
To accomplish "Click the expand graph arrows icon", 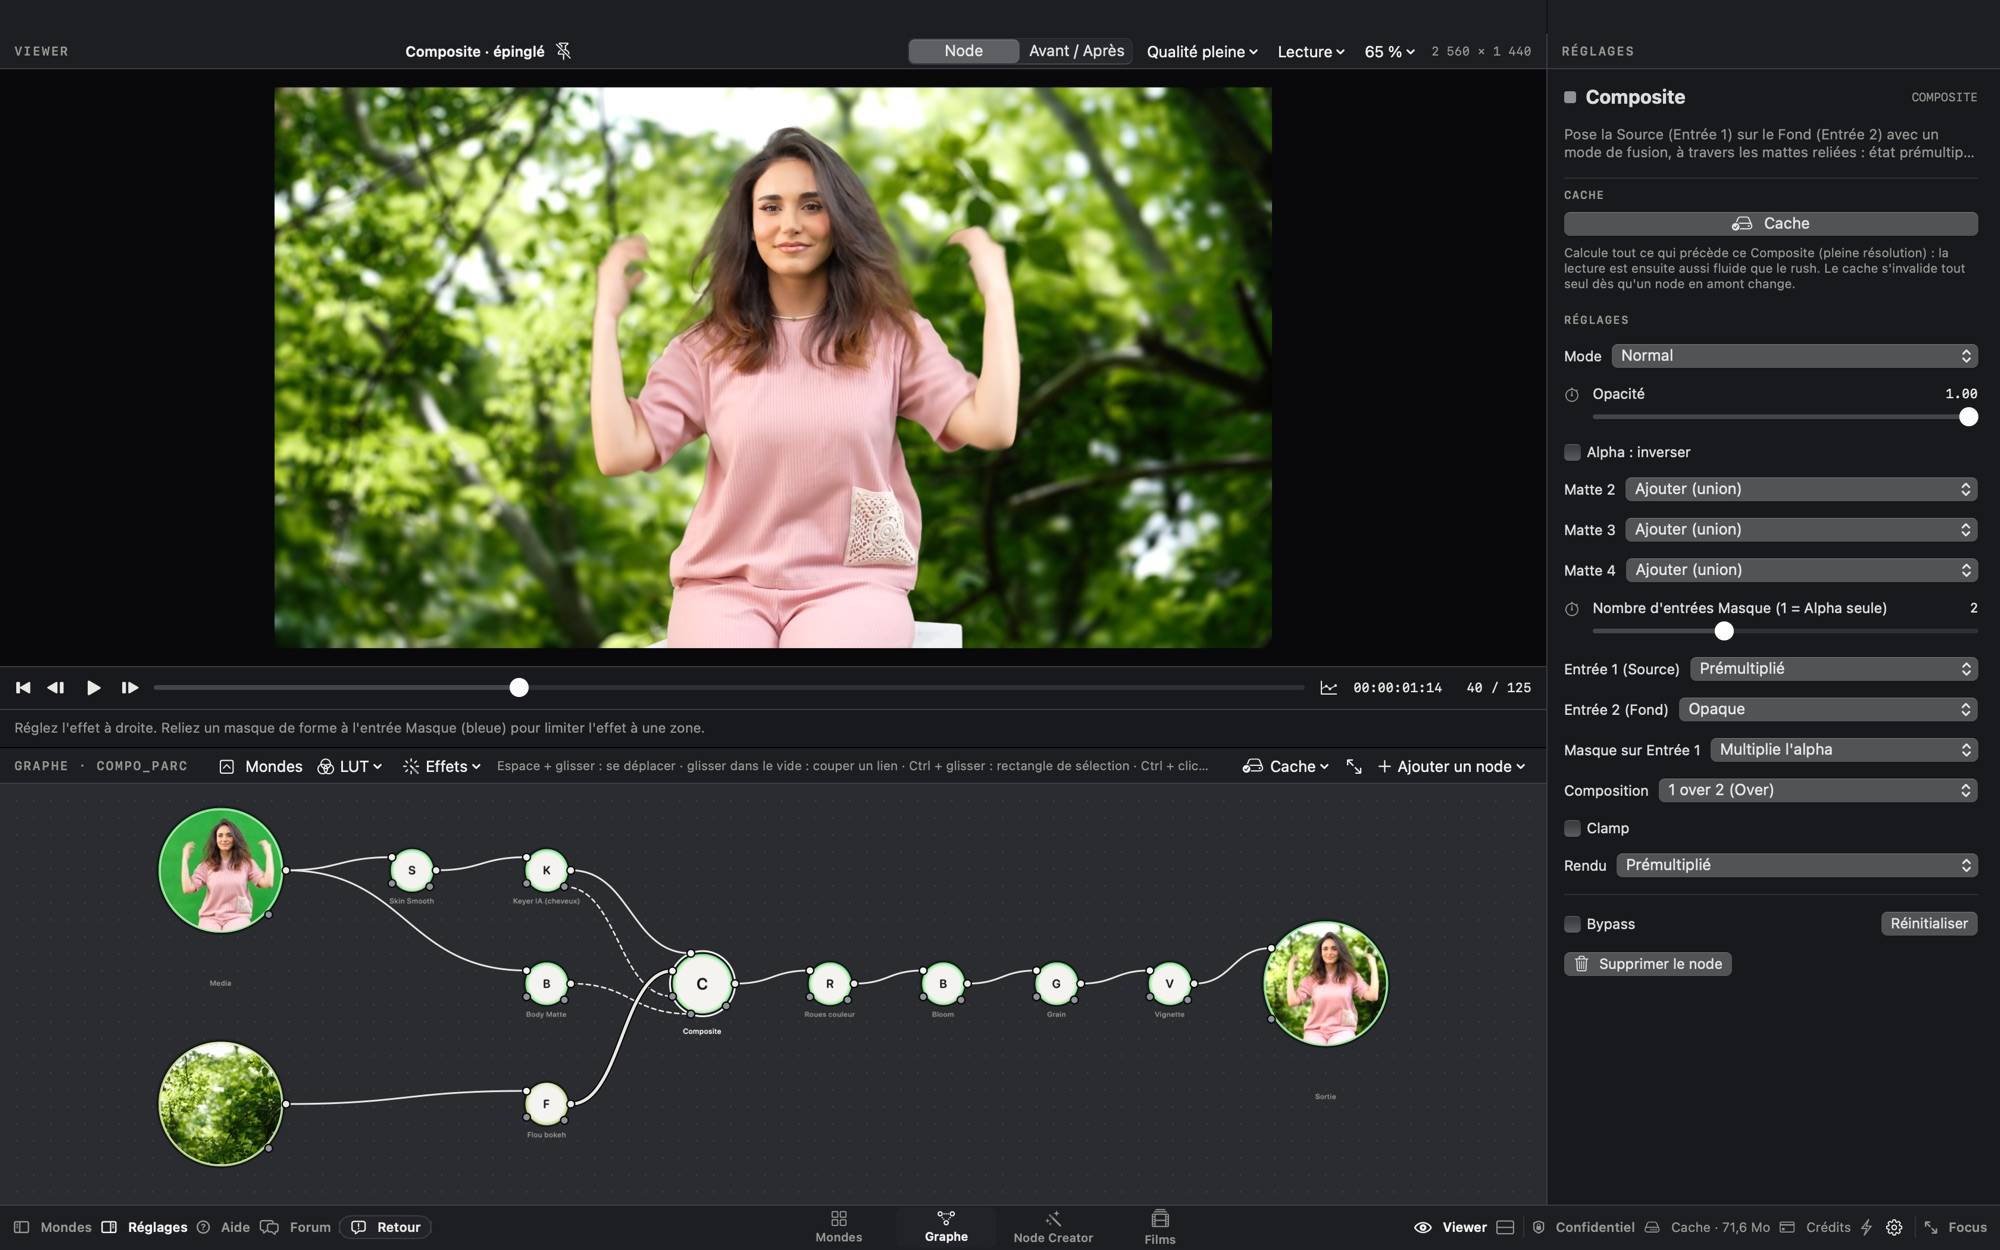I will (1354, 766).
